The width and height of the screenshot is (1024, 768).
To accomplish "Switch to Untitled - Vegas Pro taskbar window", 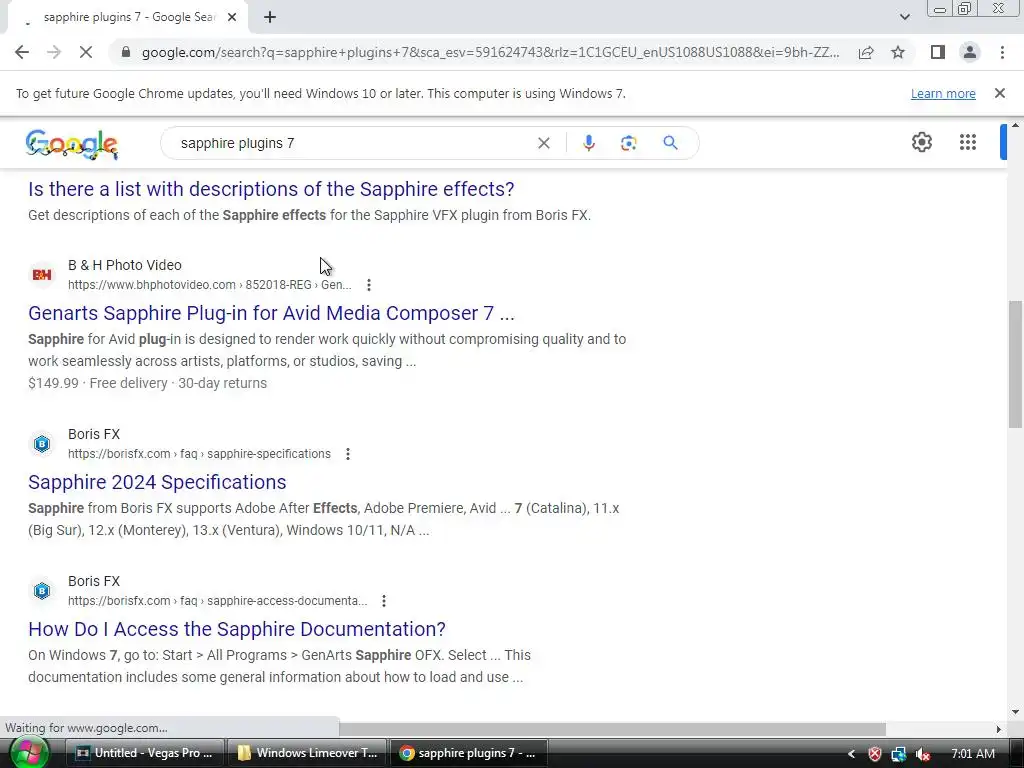I will pos(145,753).
